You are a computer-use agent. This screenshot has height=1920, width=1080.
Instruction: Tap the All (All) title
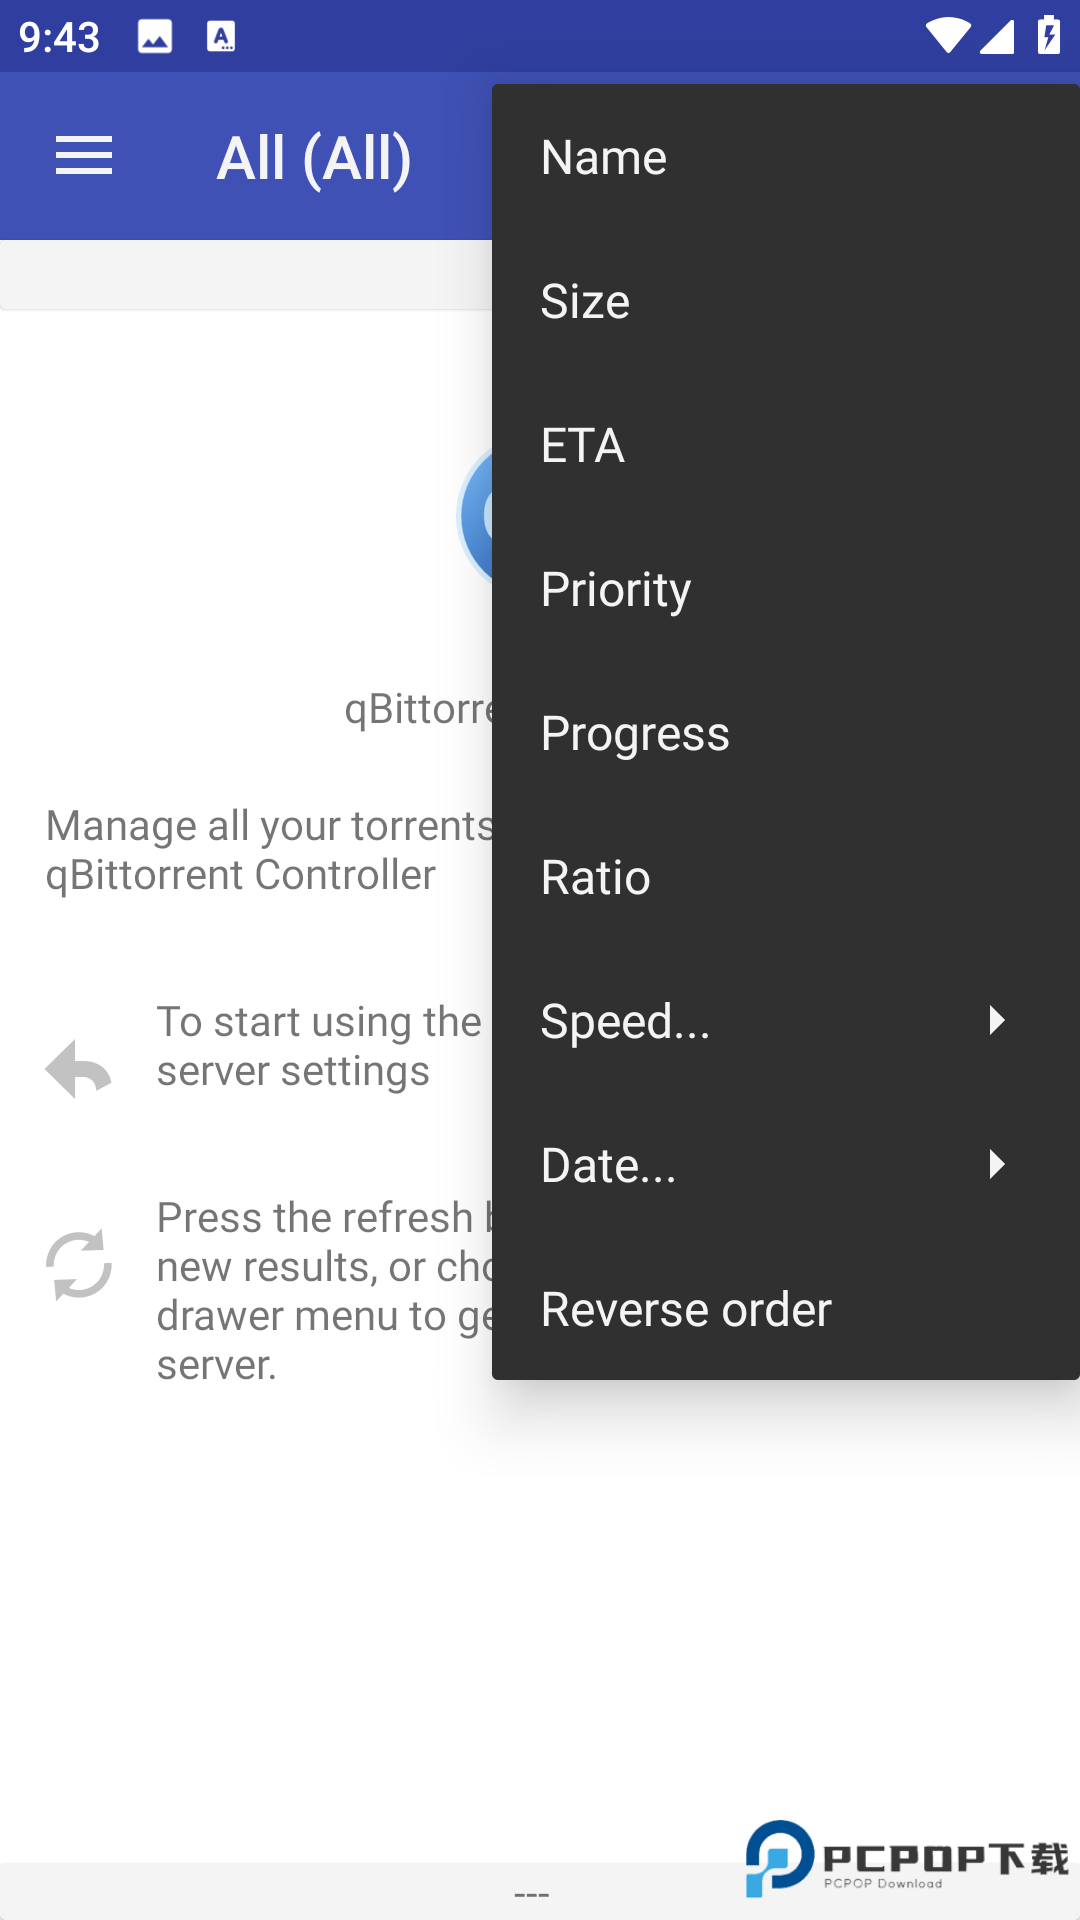[x=314, y=158]
